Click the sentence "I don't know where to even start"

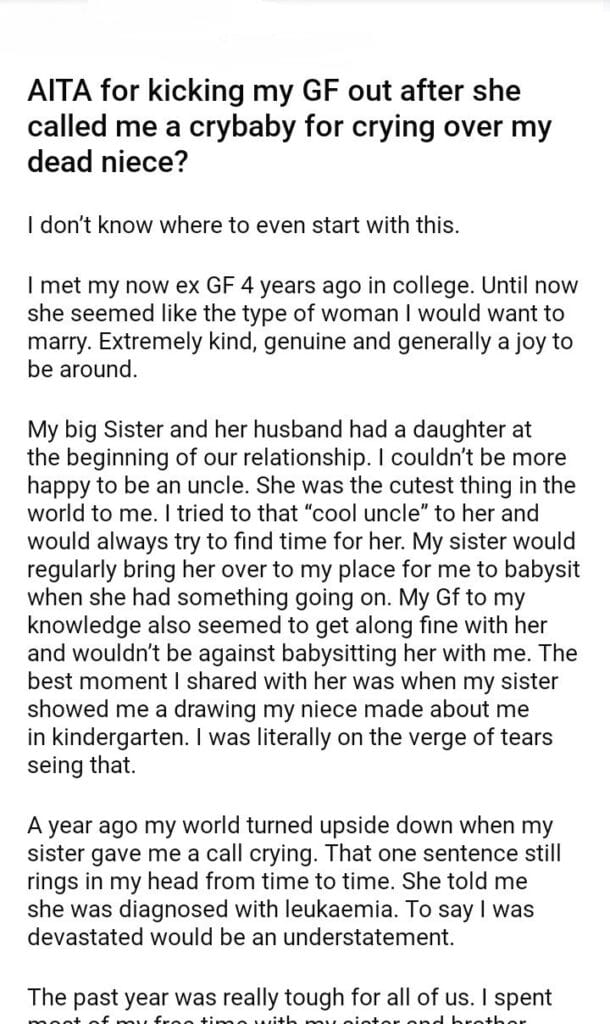point(243,224)
